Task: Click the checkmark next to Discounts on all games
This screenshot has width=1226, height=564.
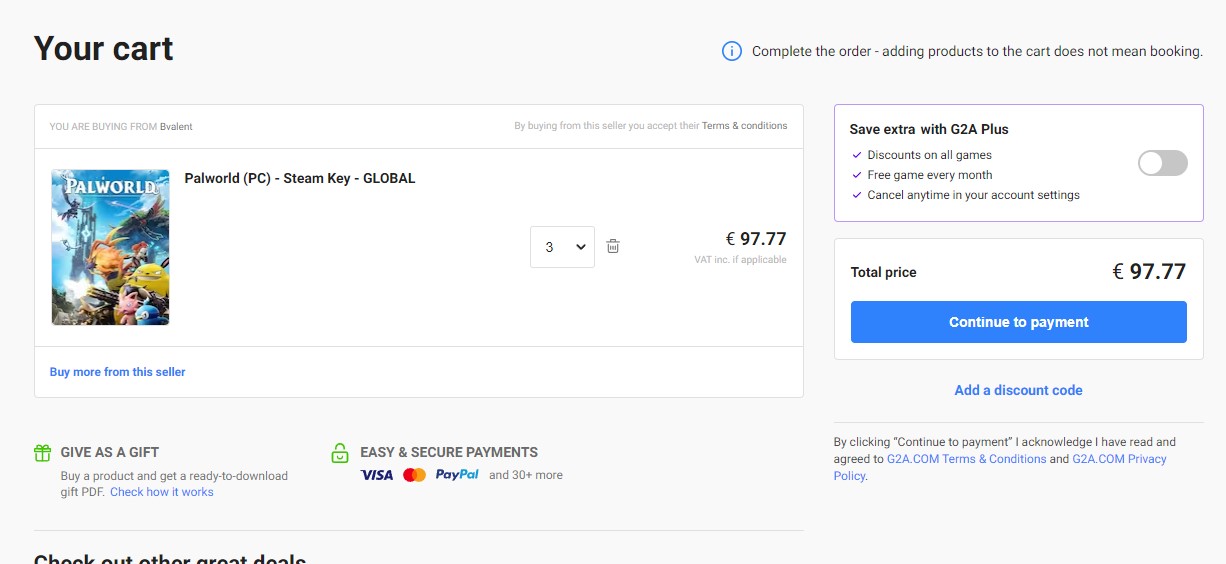Action: 857,155
